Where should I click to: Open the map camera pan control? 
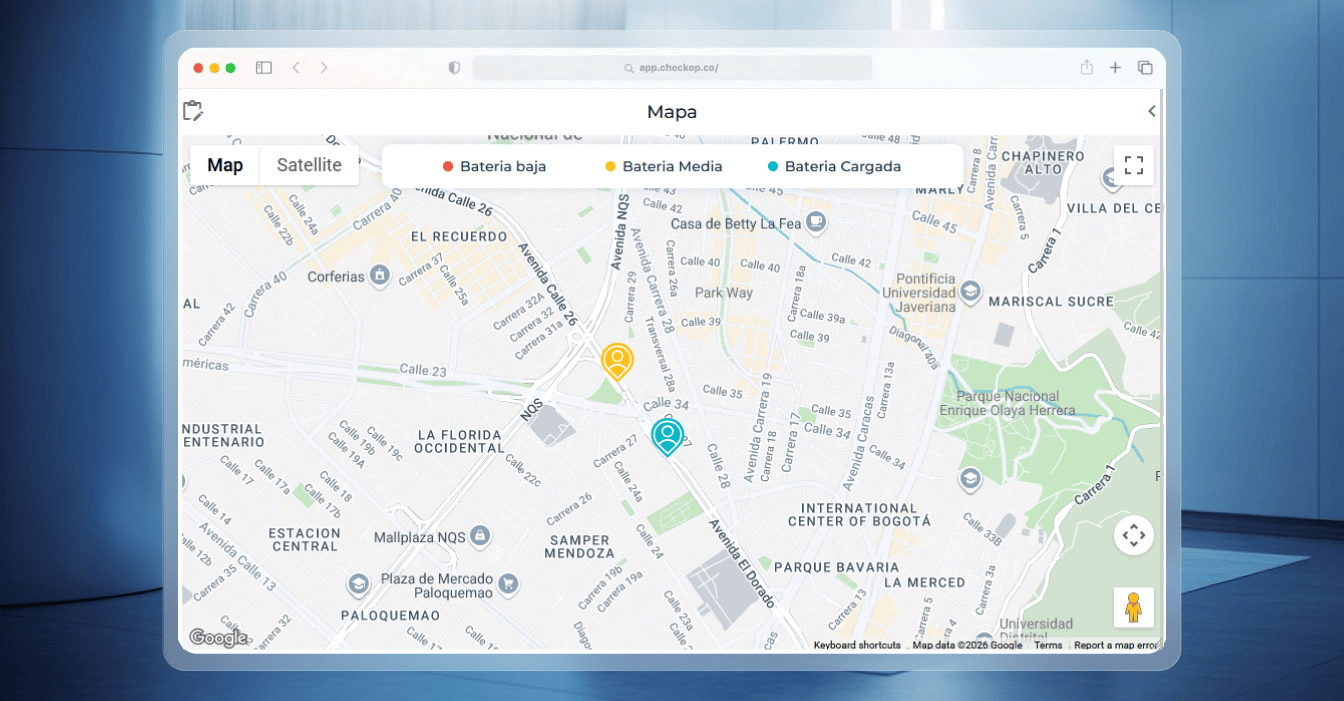click(x=1134, y=536)
